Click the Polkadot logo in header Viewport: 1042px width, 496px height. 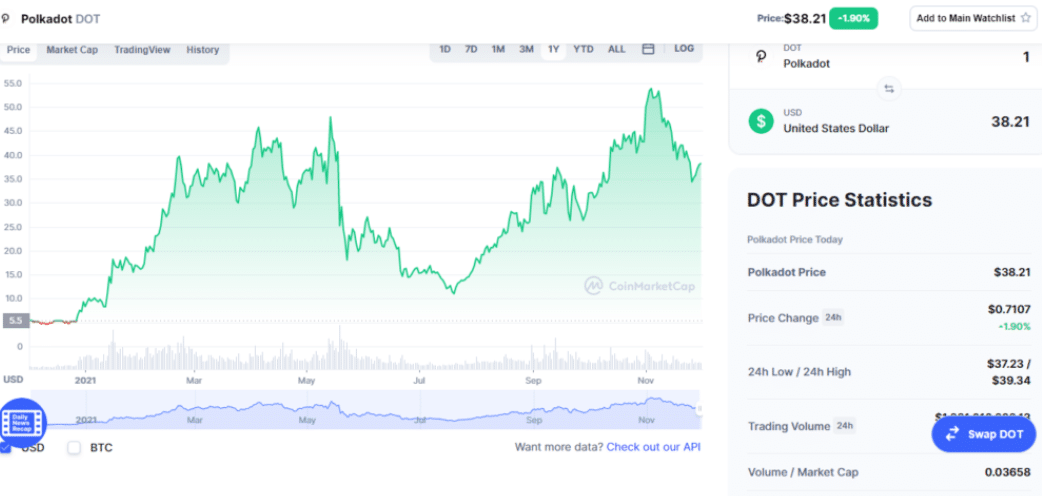(x=6, y=19)
